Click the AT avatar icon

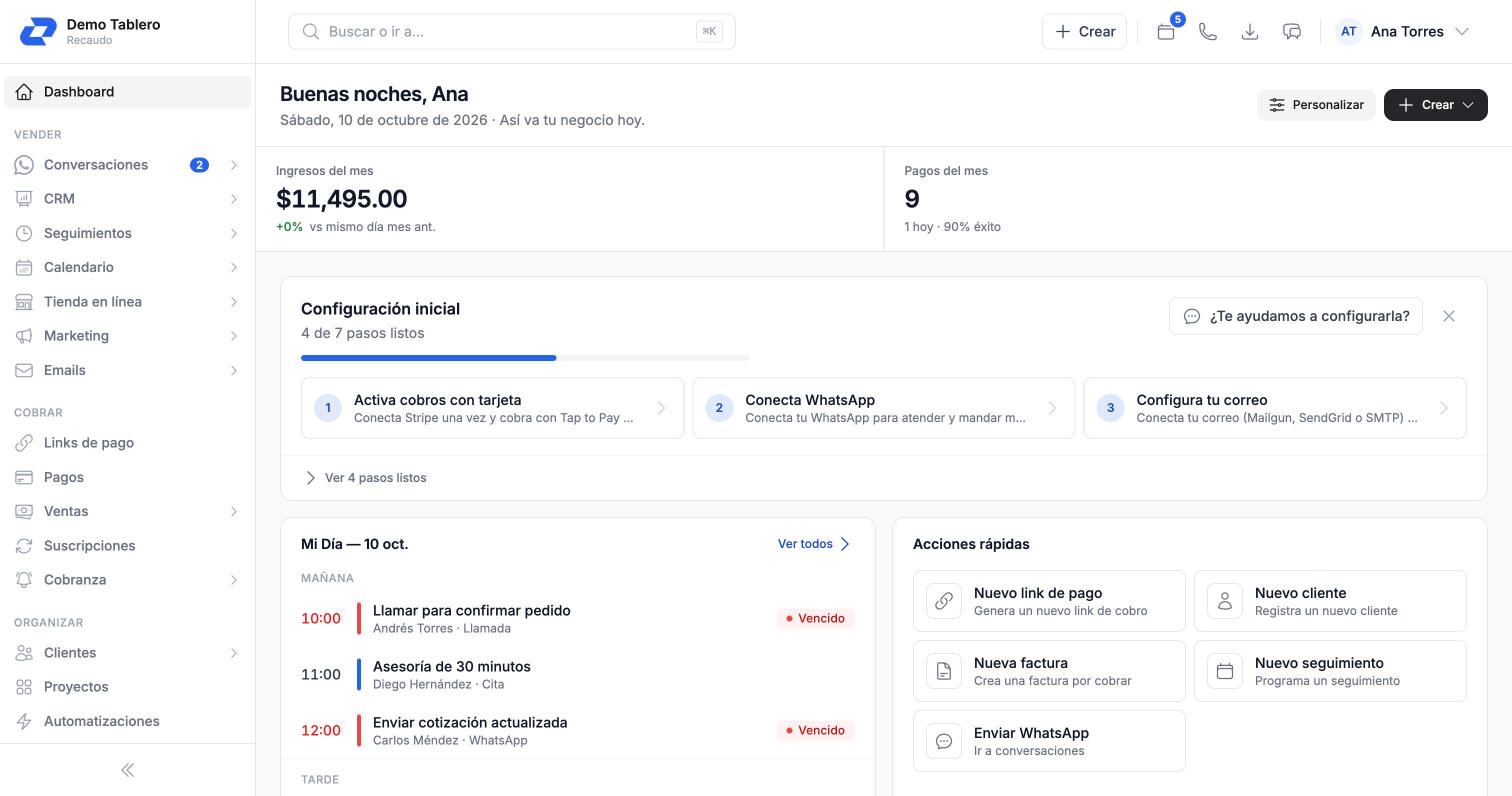1349,32
